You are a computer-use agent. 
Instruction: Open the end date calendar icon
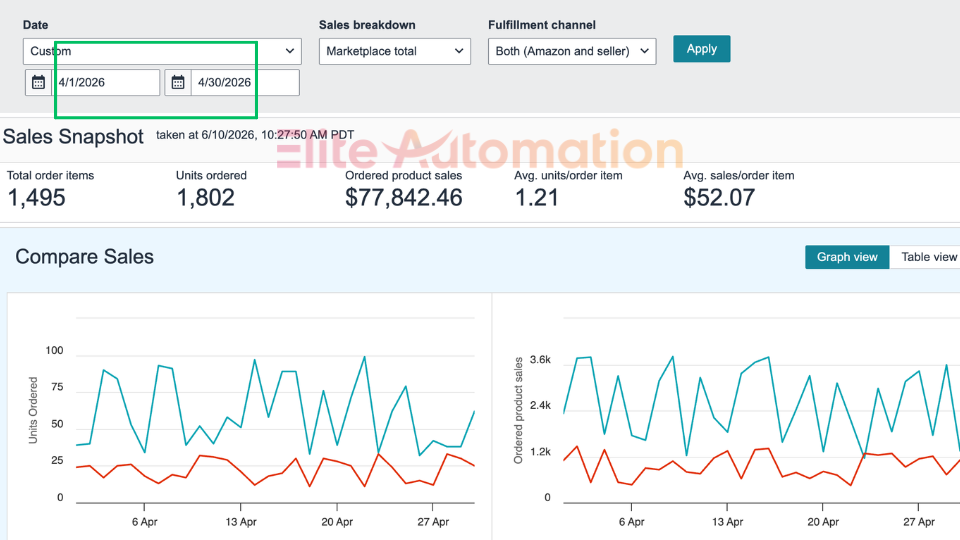point(178,82)
